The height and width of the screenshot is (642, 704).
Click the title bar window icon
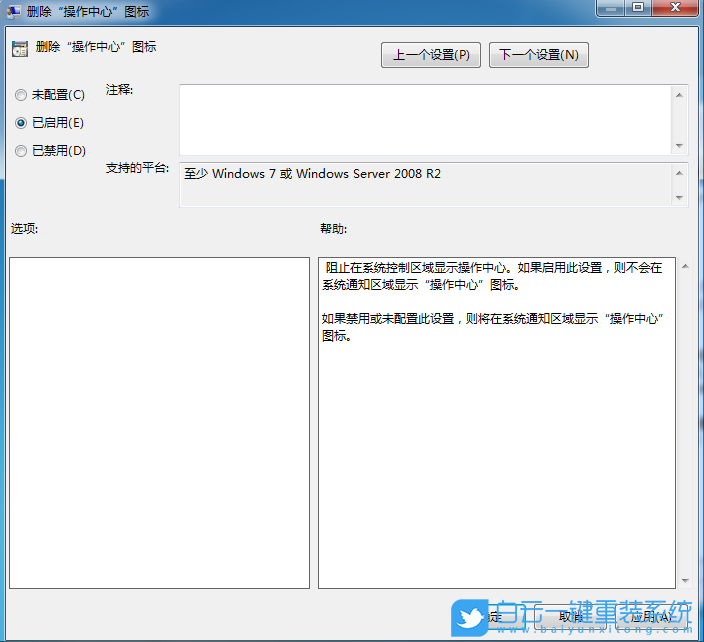pyautogui.click(x=13, y=12)
